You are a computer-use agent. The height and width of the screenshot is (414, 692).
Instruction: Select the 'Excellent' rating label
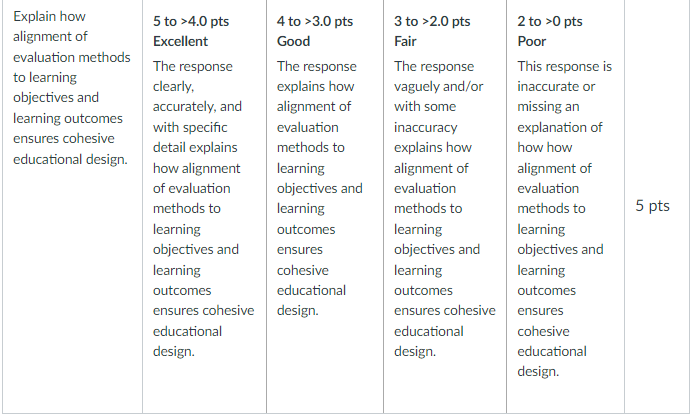[x=180, y=41]
